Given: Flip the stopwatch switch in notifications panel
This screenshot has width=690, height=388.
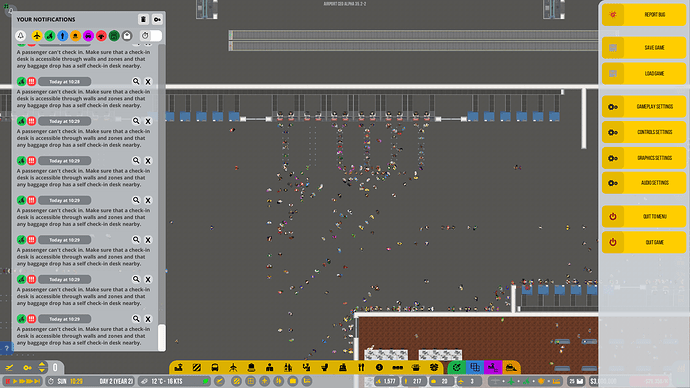Looking at the screenshot, I should pos(150,36).
